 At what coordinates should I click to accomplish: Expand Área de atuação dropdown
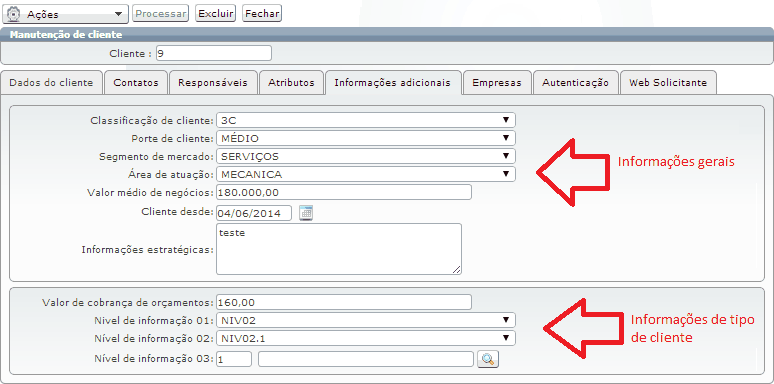tap(366, 174)
